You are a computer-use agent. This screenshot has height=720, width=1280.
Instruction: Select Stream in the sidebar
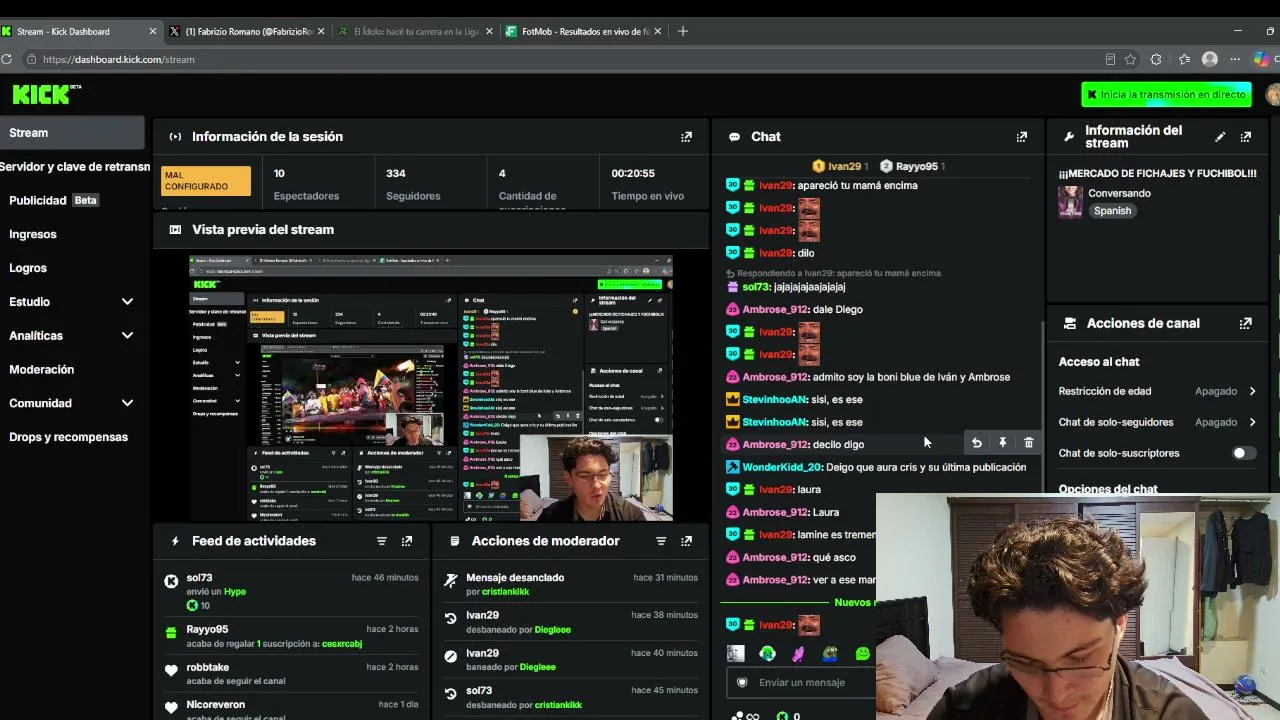[72, 133]
